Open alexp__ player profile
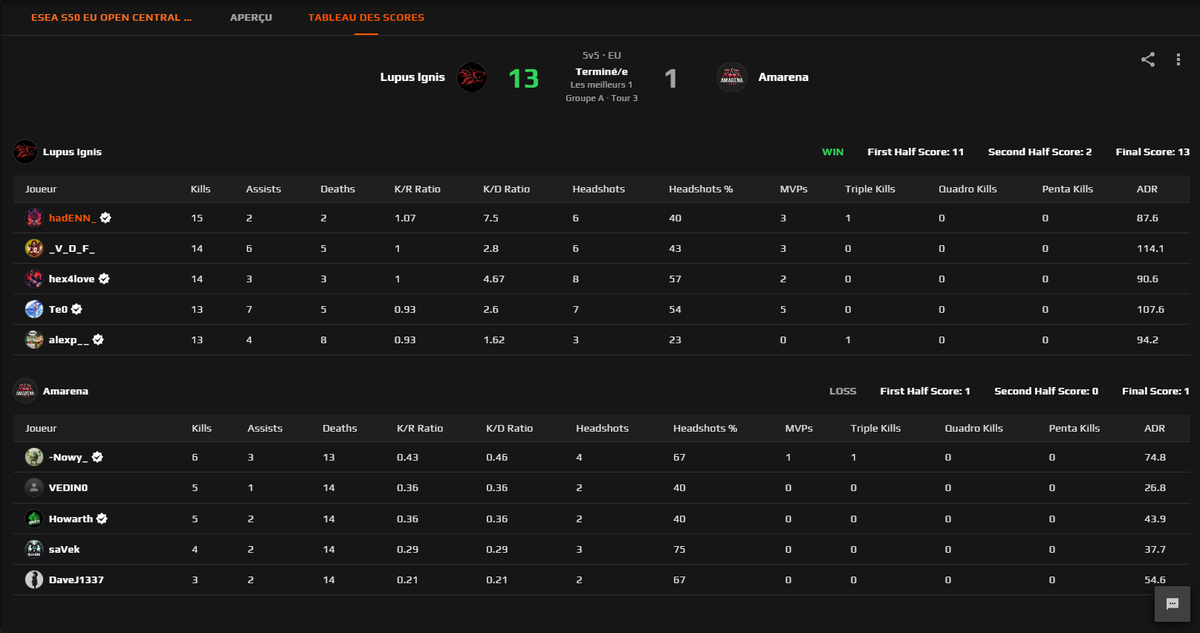The image size is (1200, 633). click(x=69, y=340)
